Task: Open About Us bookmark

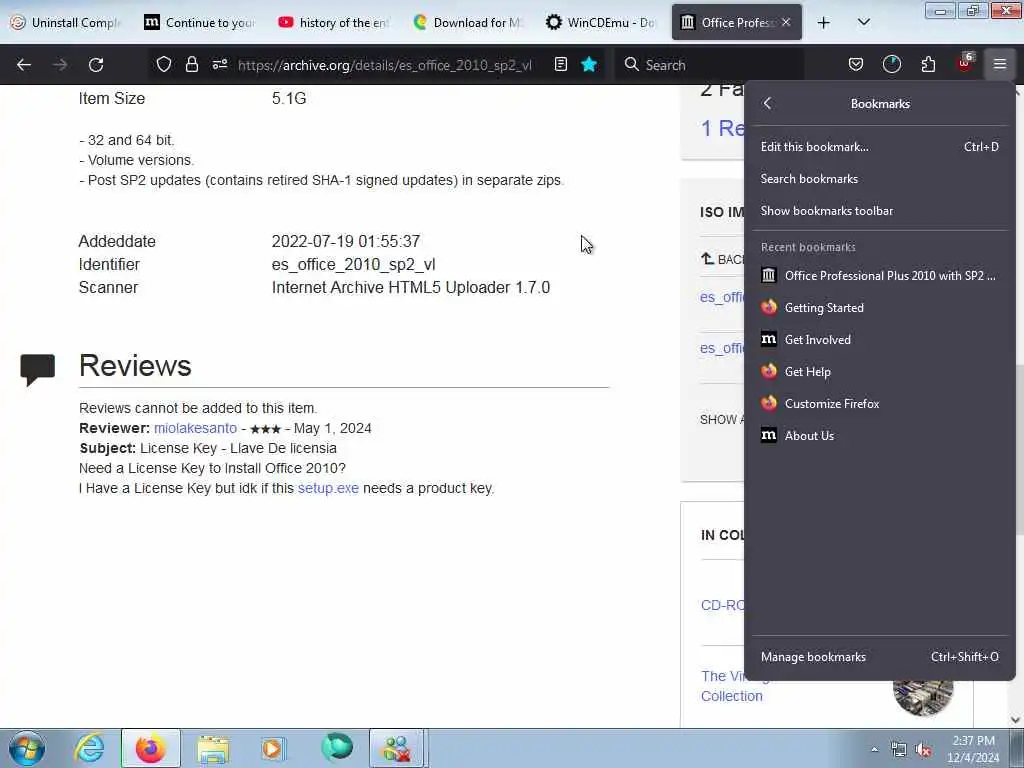Action: click(x=880, y=436)
